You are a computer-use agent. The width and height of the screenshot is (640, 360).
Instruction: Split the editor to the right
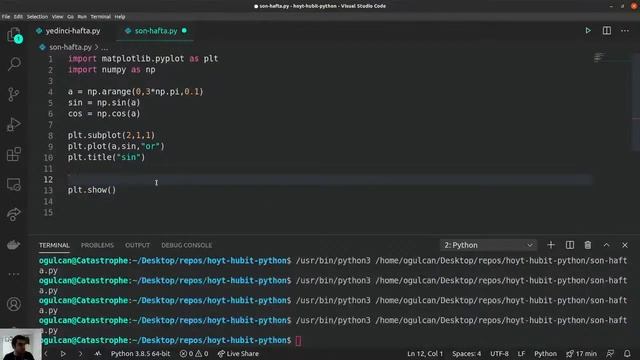coord(607,31)
